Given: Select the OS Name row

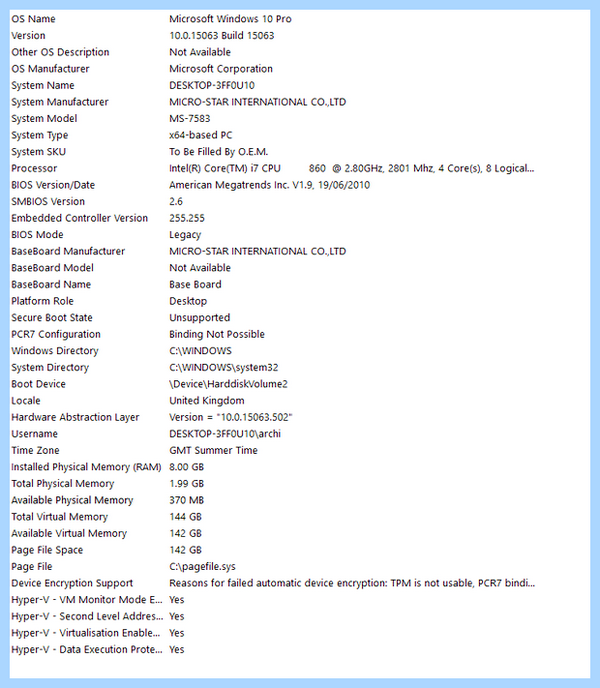Looking at the screenshot, I should pos(300,19).
